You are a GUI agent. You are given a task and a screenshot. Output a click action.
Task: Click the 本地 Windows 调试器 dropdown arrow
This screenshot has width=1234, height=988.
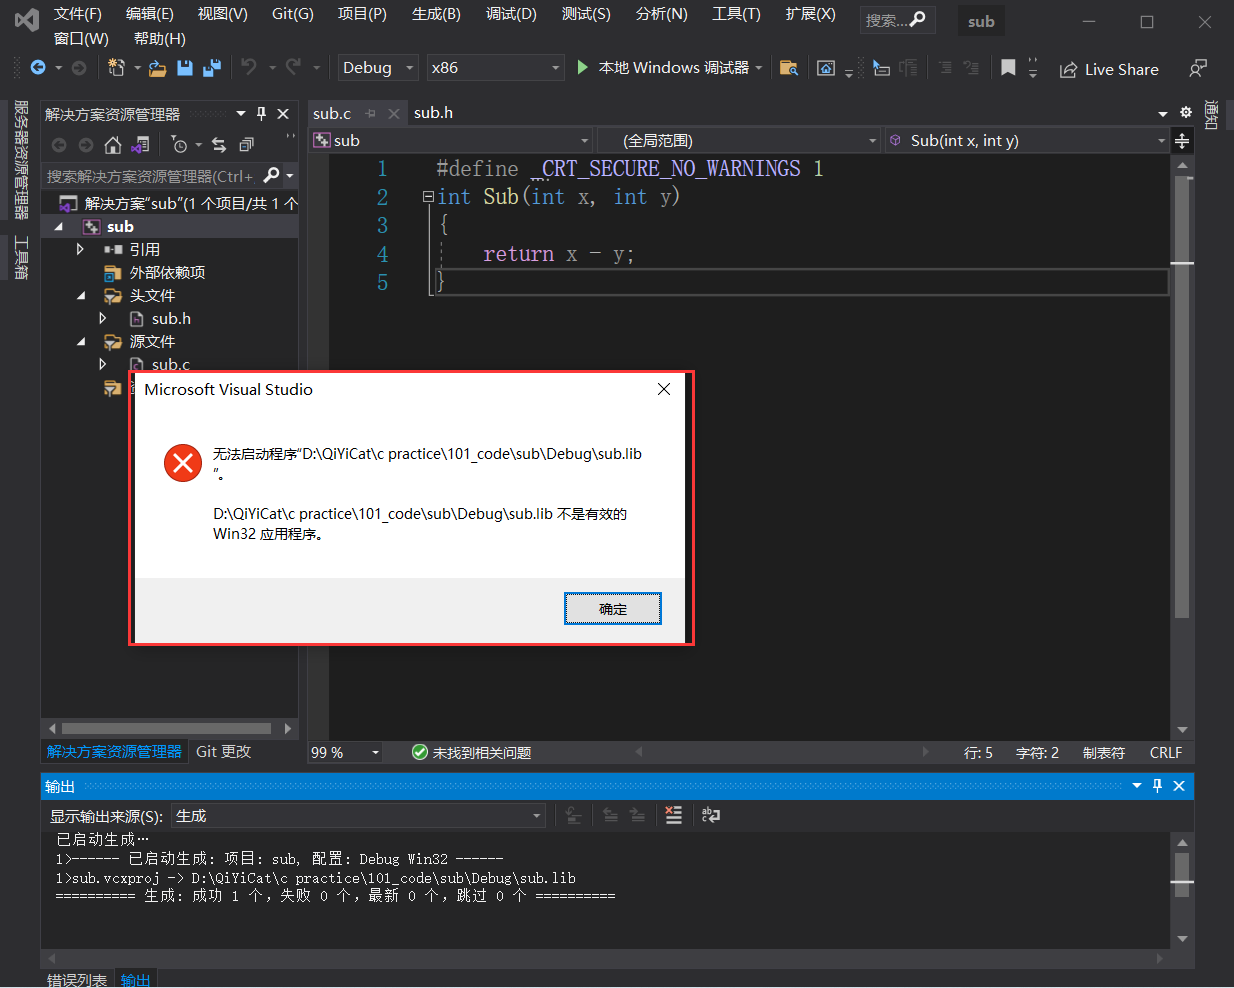759,68
